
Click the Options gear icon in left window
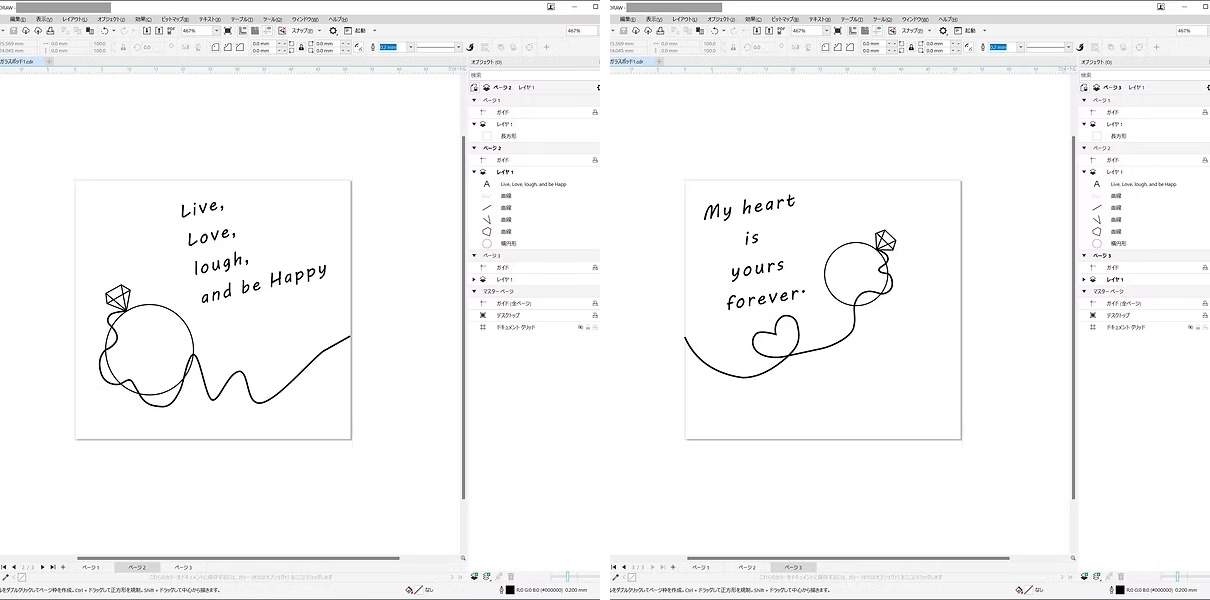coord(334,31)
